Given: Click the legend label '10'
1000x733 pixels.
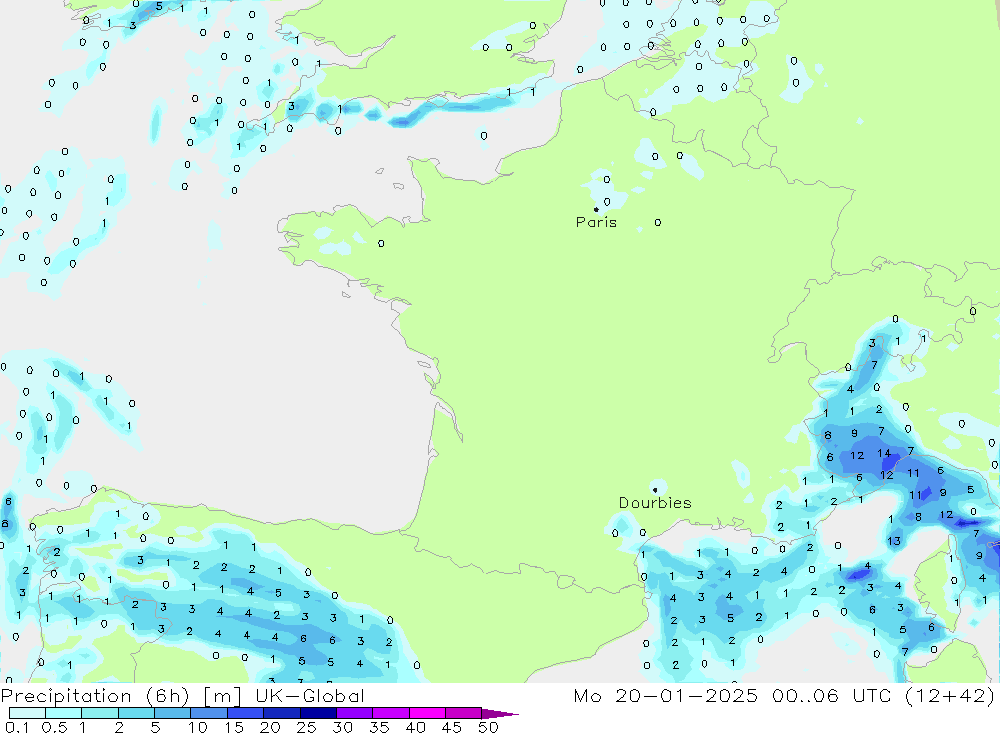Looking at the screenshot, I should 198,727.
